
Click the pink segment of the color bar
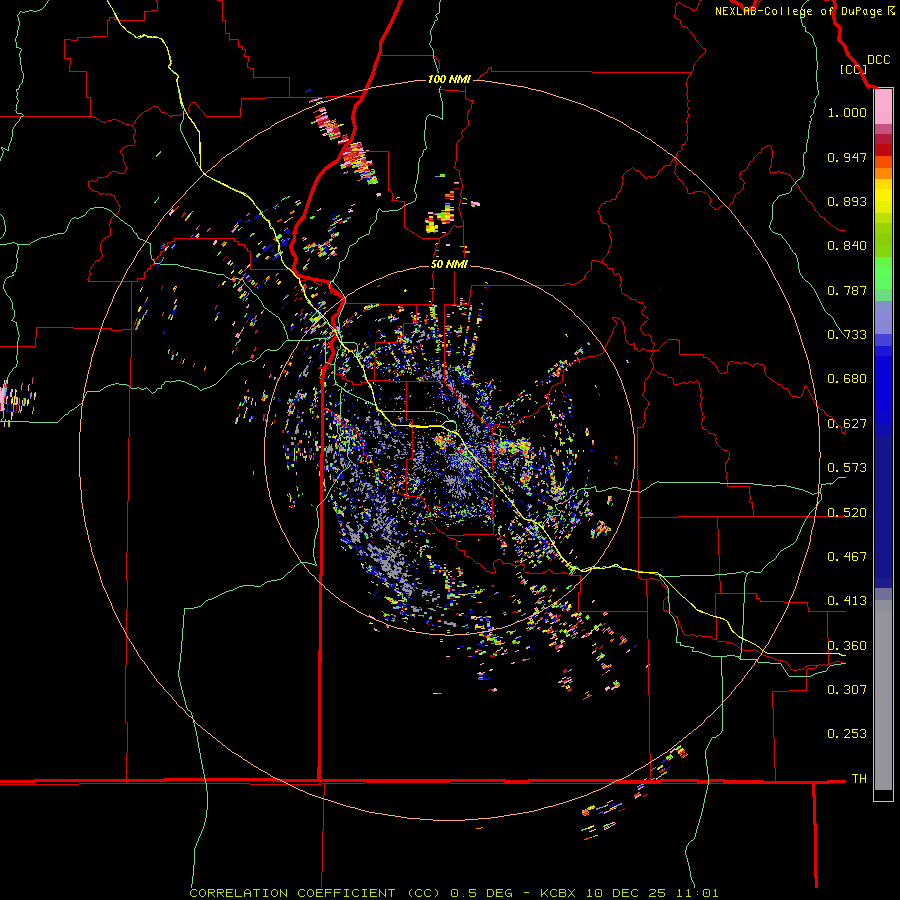point(883,107)
